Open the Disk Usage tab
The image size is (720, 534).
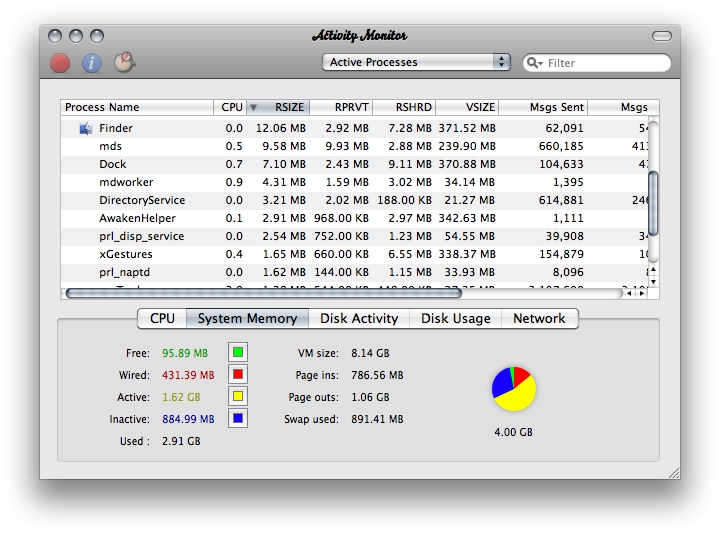coord(456,318)
